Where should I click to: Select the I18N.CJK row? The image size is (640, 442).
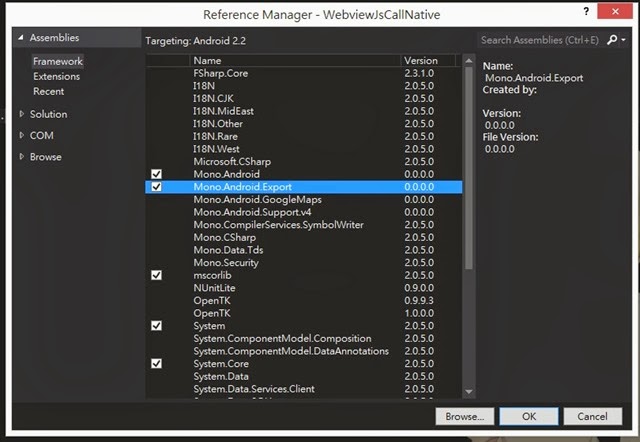[304, 99]
